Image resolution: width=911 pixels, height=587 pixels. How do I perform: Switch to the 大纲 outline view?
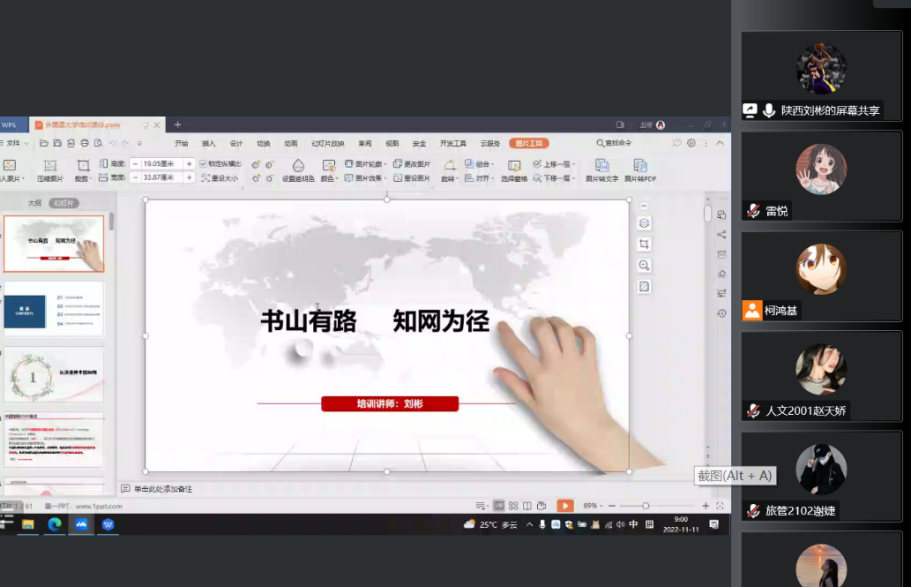coord(34,203)
